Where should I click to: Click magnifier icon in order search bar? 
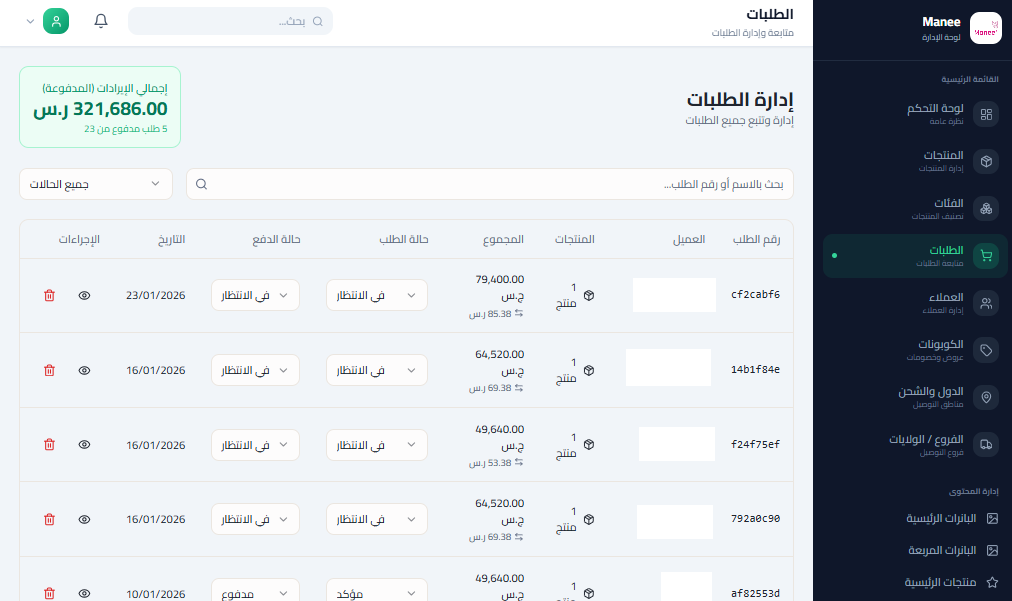201,184
